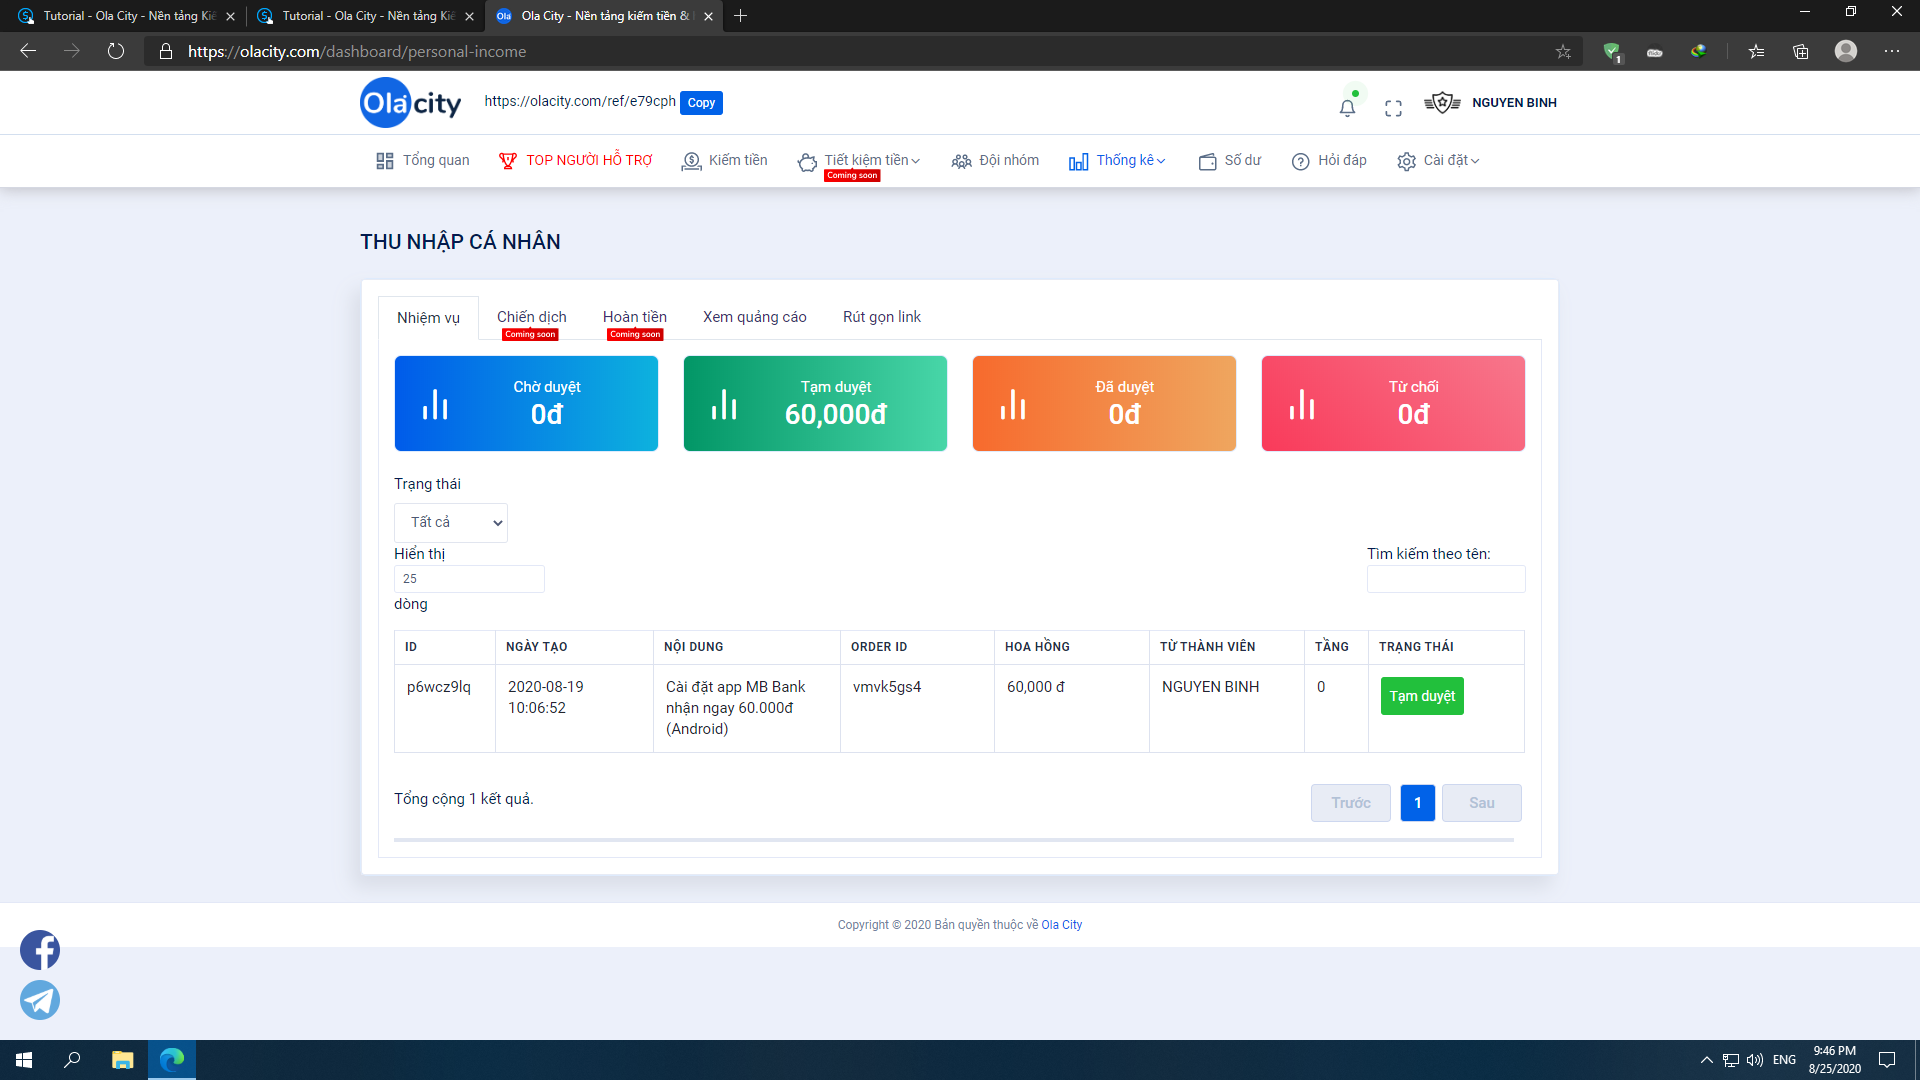Toggle fullscreen mode icon
Viewport: 1920px width, 1080px height.
(x=1393, y=108)
